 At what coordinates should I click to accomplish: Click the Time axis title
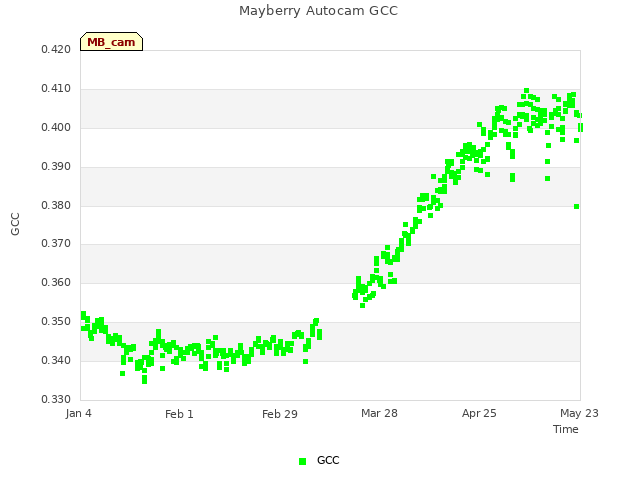(x=566, y=429)
